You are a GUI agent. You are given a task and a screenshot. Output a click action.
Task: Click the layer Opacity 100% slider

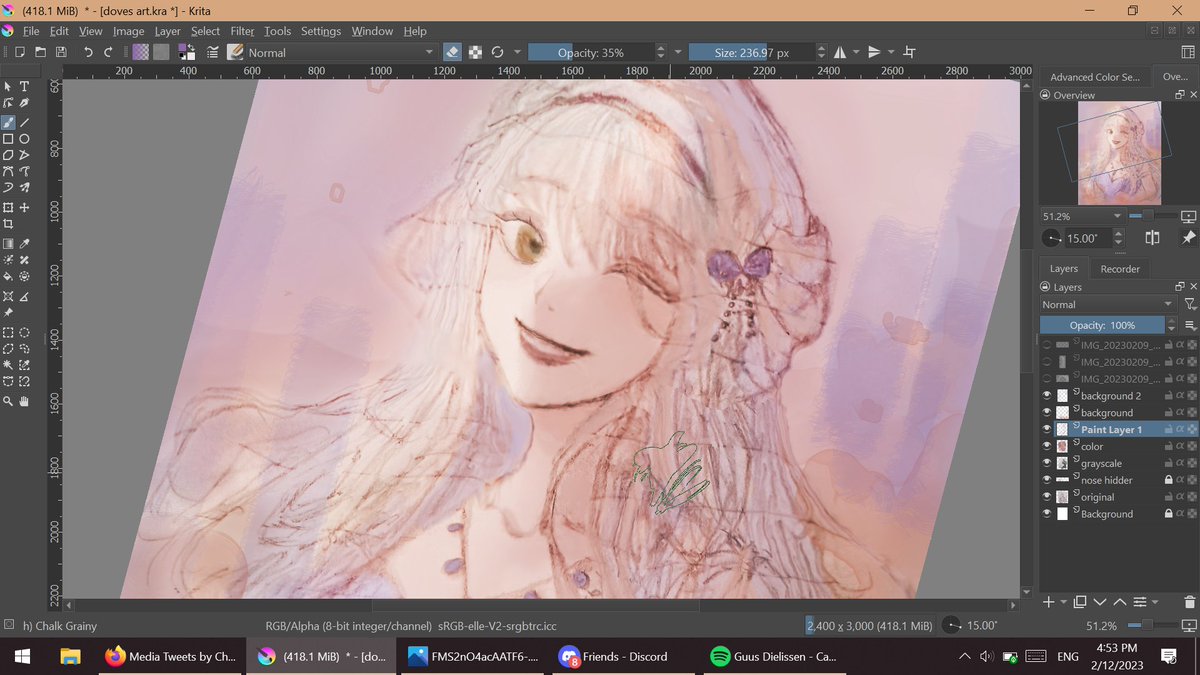1102,325
